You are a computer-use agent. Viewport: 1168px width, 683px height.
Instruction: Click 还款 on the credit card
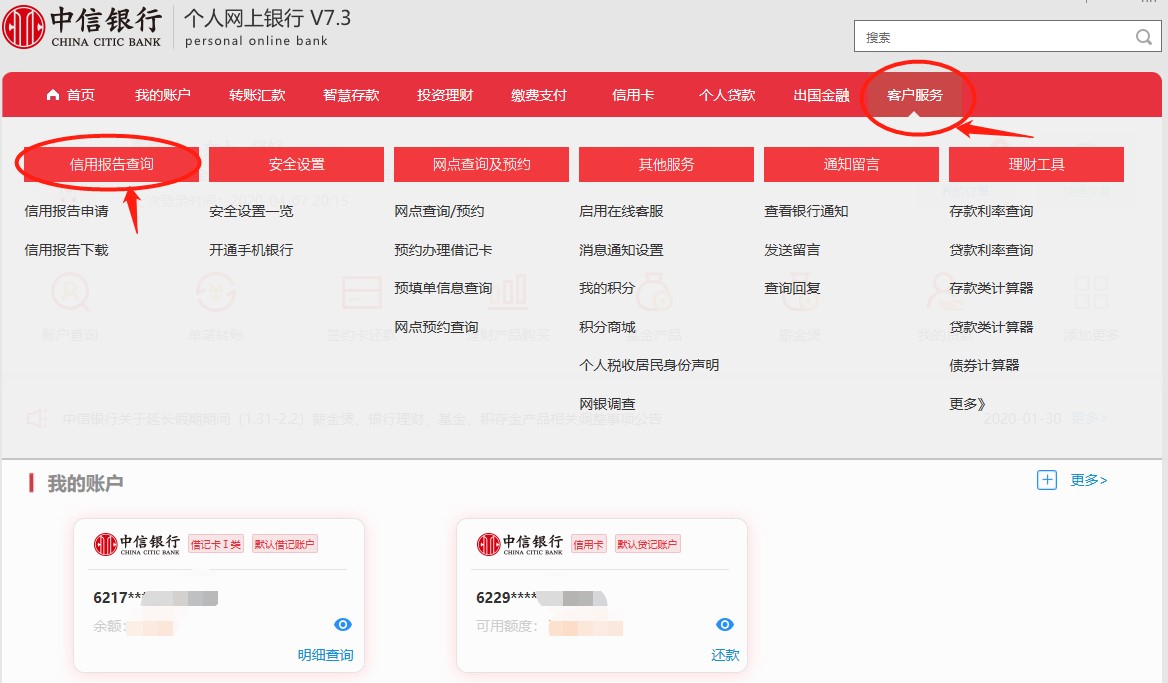coord(725,655)
